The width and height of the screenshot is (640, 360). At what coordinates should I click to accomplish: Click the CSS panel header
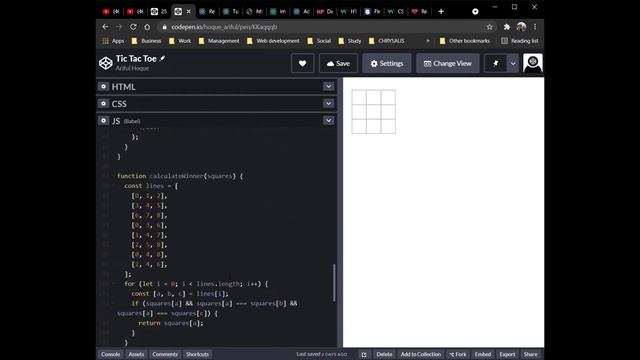pyautogui.click(x=216, y=104)
